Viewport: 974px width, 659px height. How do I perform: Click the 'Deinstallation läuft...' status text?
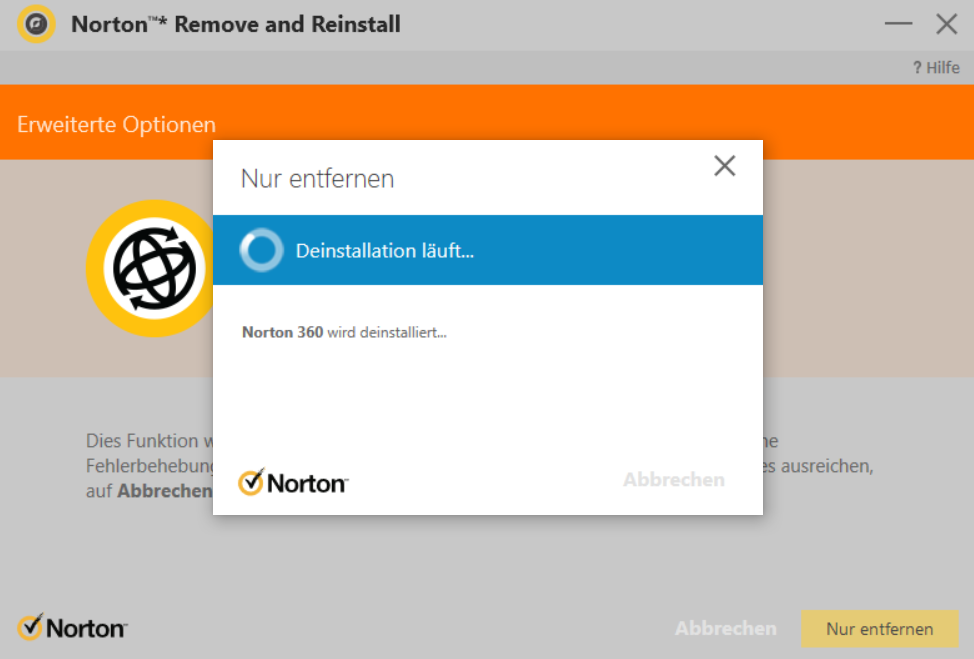385,250
